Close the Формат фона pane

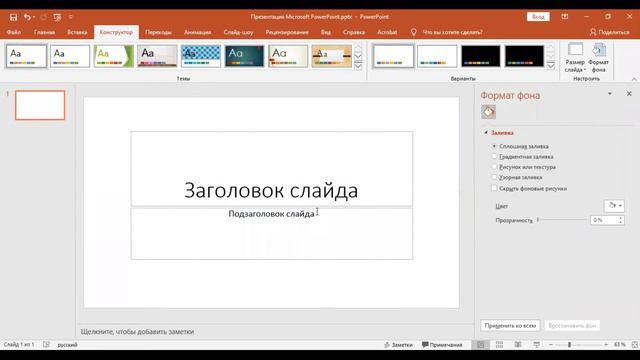[x=629, y=94]
